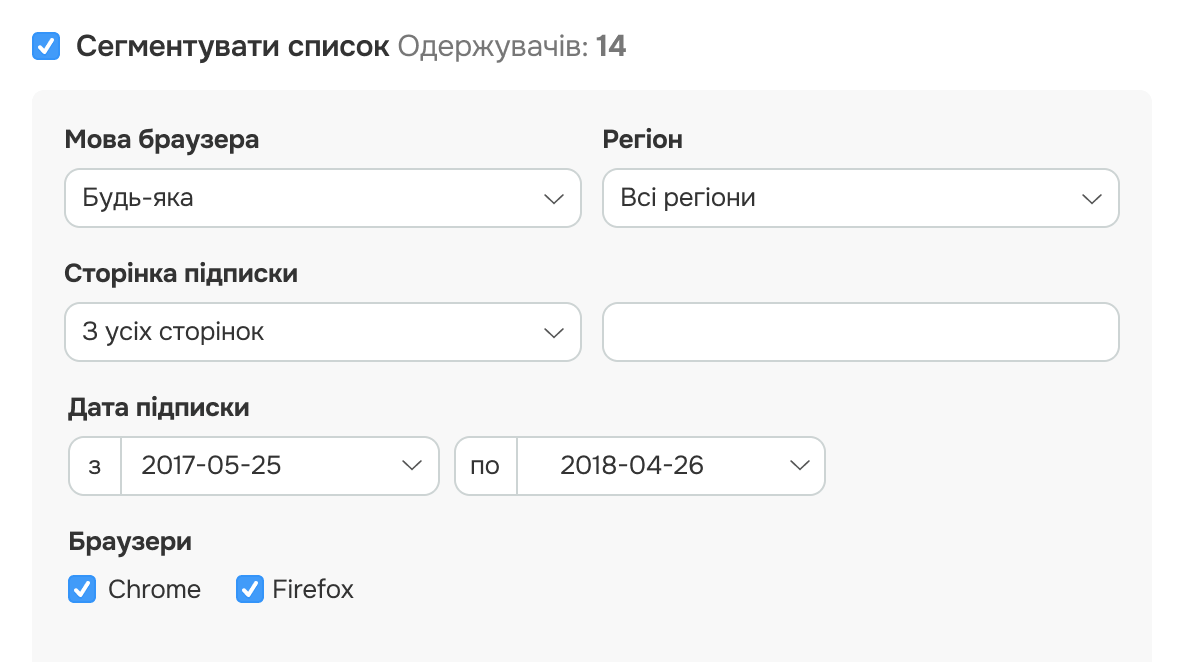Viewport: 1184px width, 662px height.
Task: Uncheck the Сегментувати список checkbox
Action: [46, 46]
